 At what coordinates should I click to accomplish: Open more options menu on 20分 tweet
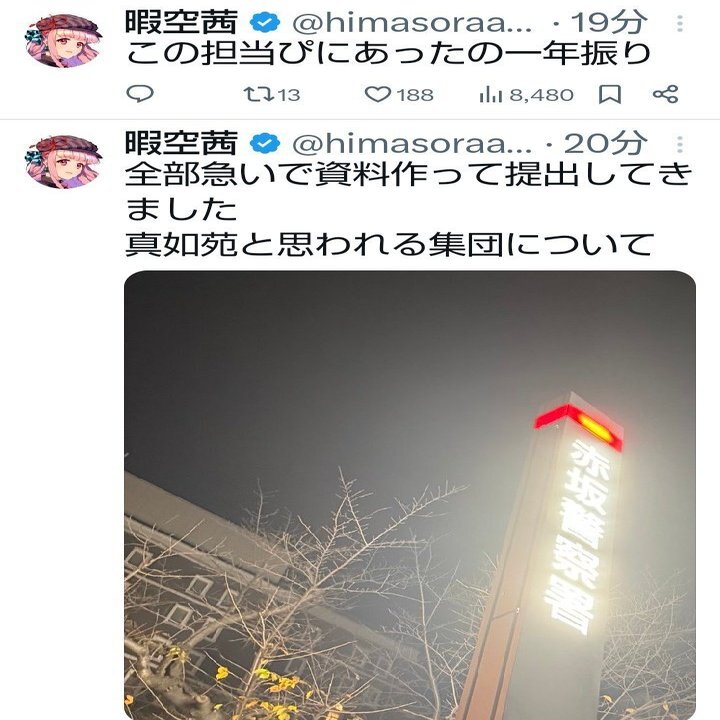coord(680,144)
